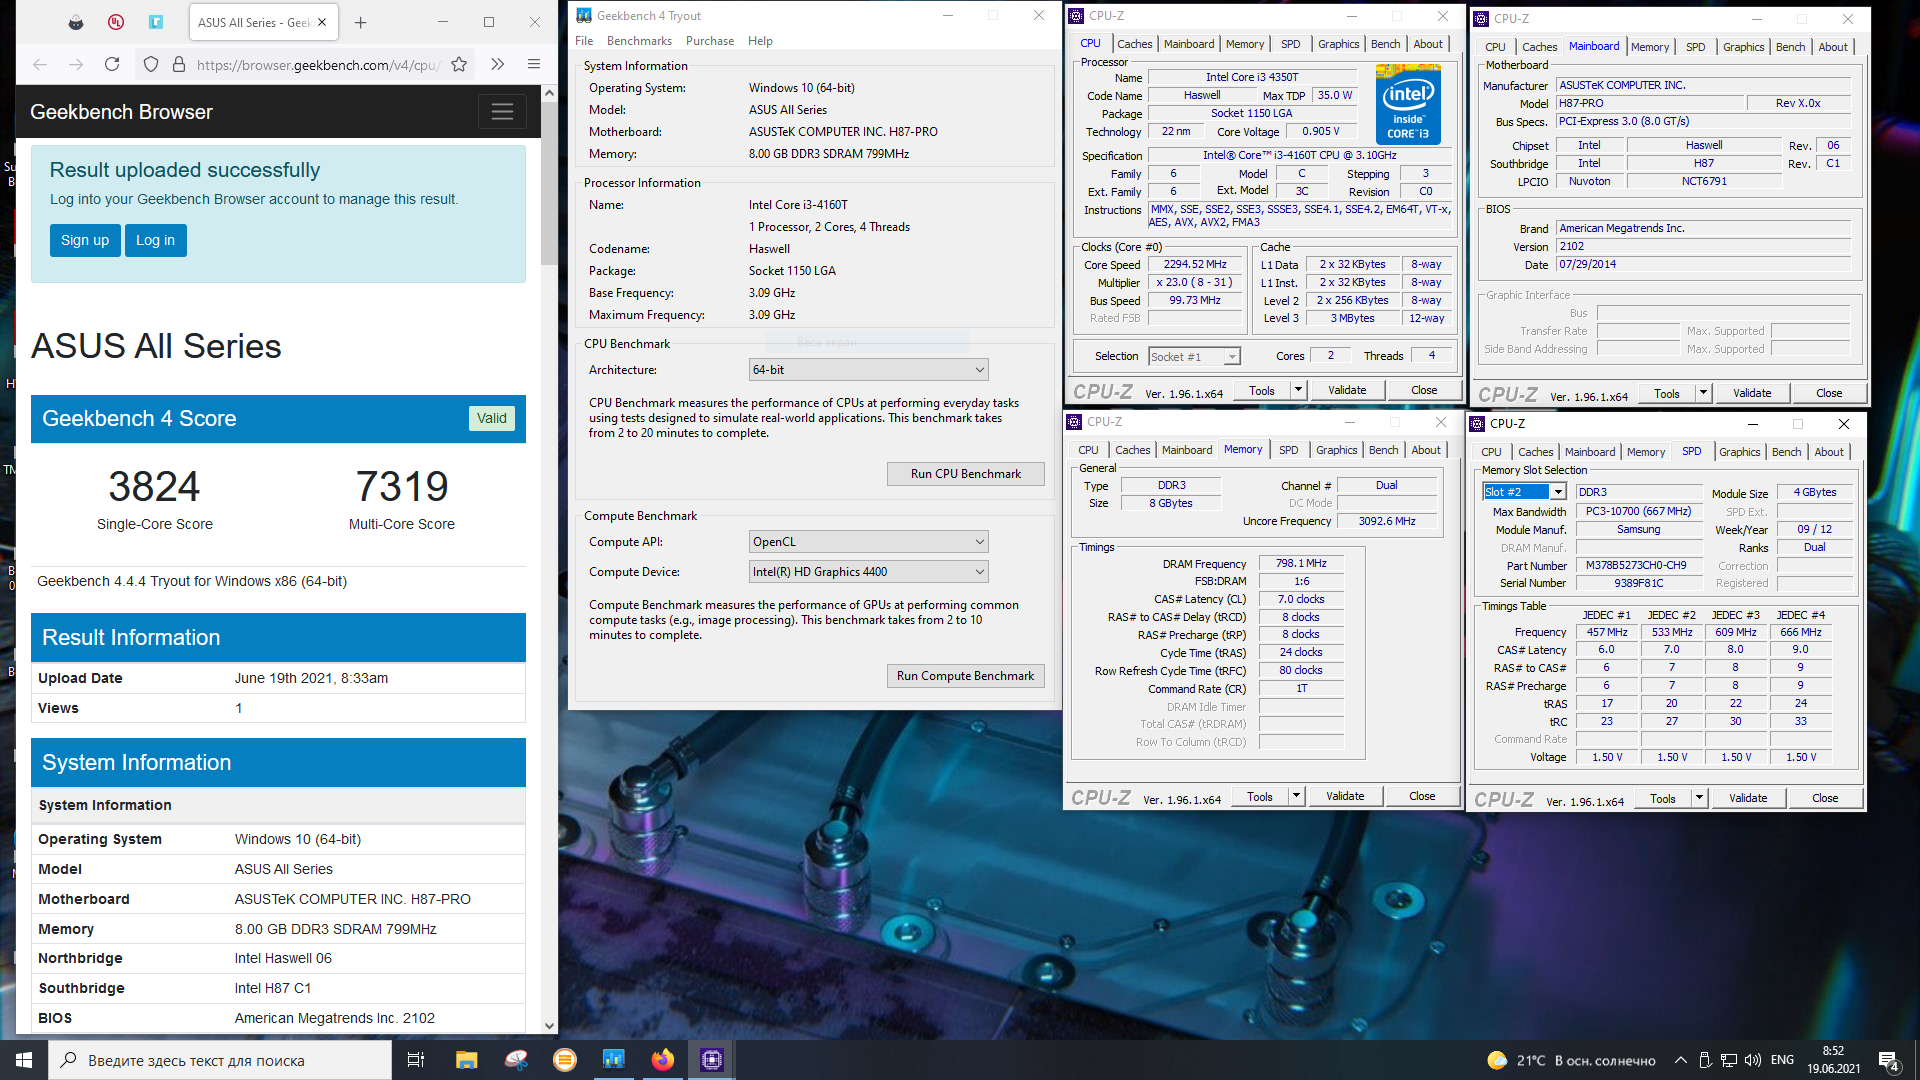Select the third pinned browser tab

pos(156,22)
